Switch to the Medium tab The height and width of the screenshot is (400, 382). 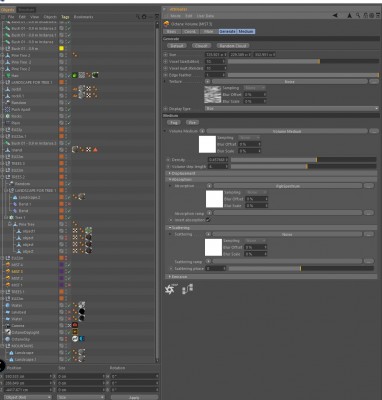pos(246,31)
